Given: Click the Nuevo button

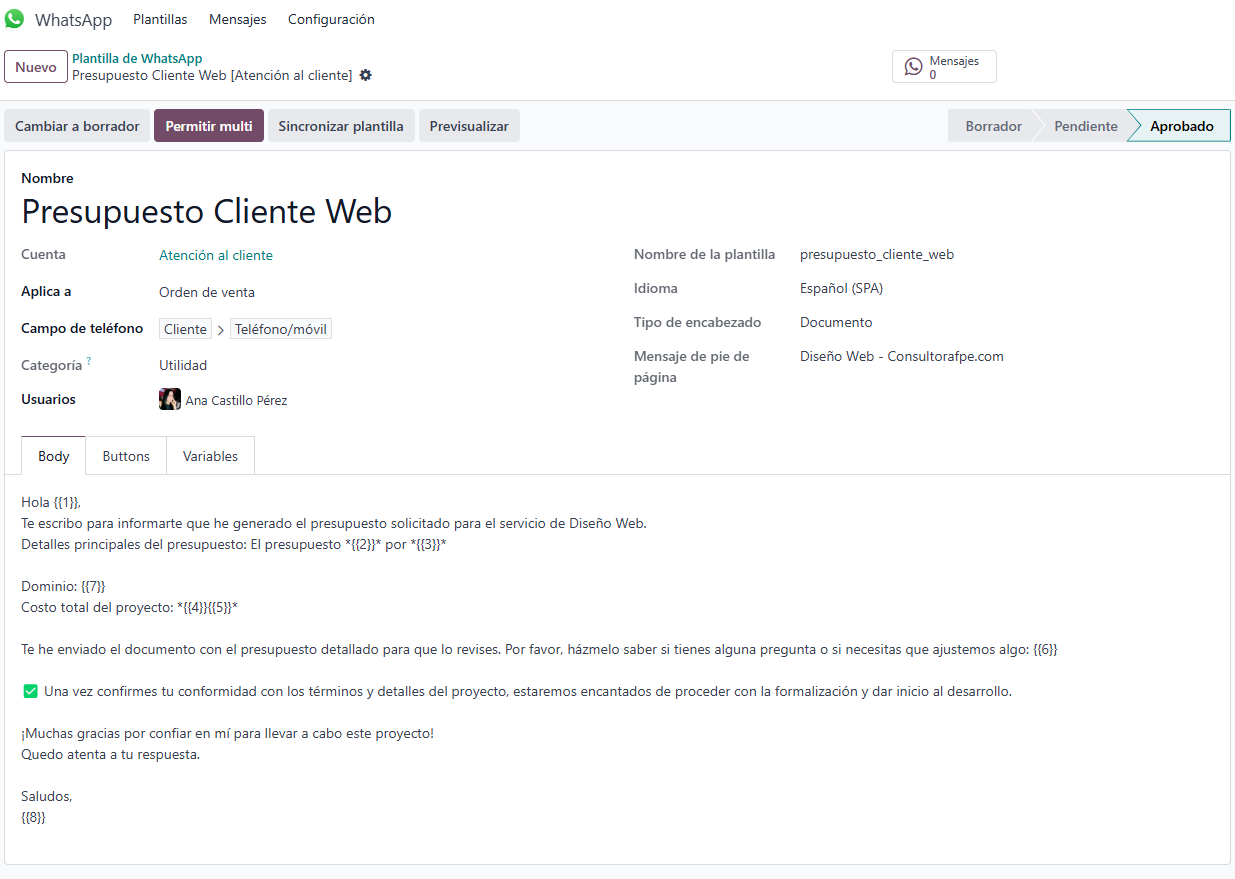Looking at the screenshot, I should click(x=36, y=67).
